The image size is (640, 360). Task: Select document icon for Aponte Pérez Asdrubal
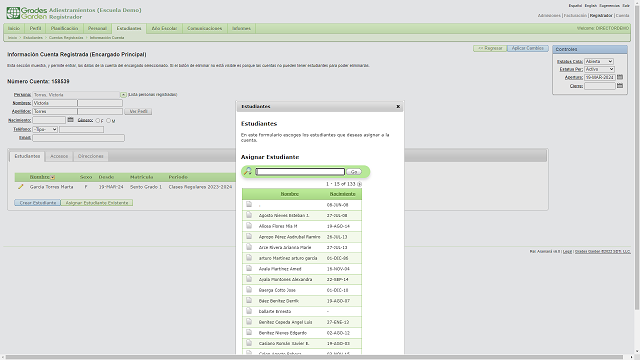click(249, 236)
